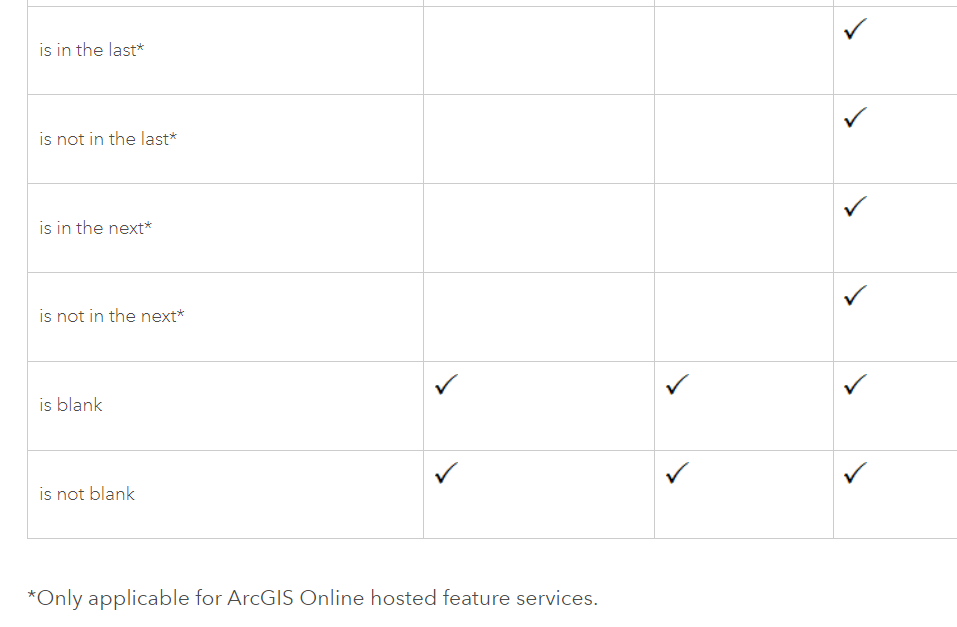Viewport: 957px width, 627px height.
Task: Select the 'is in the last*' operator label
Action: click(x=91, y=50)
